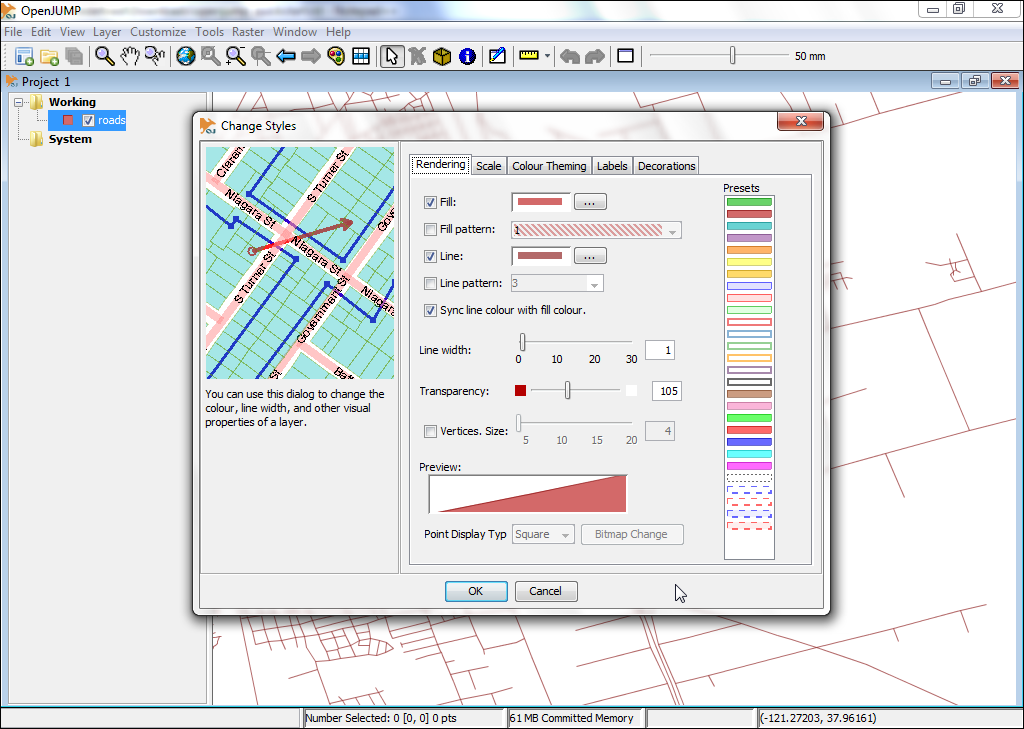Open the View/Edit Attributes table icon

pos(361,56)
